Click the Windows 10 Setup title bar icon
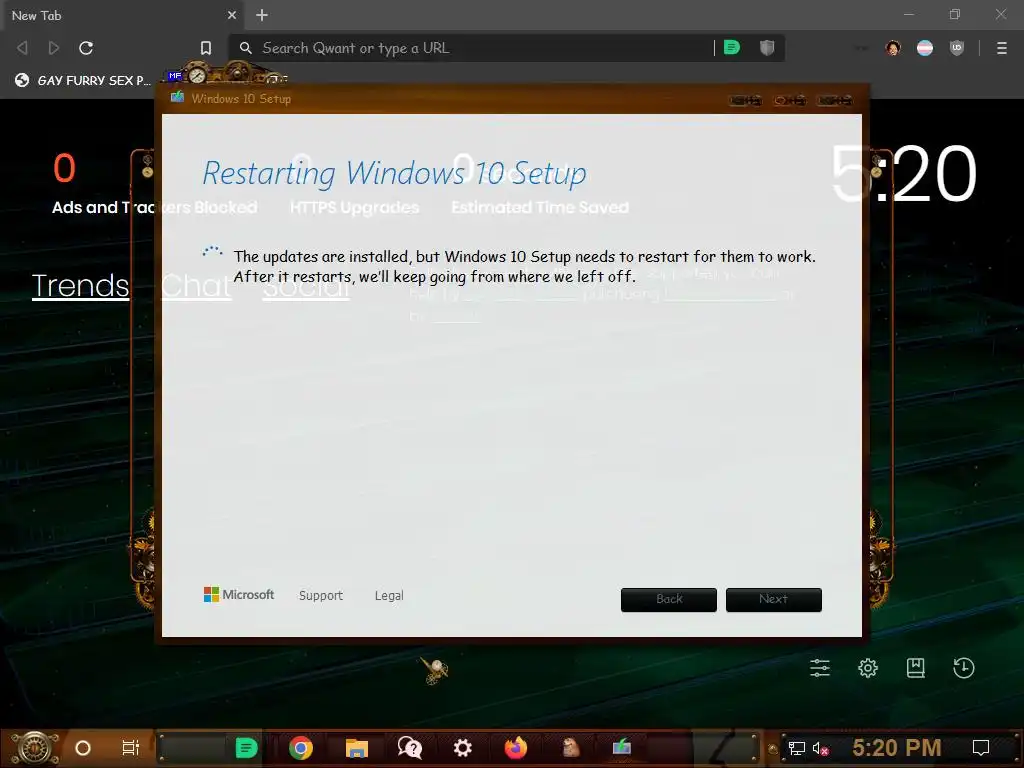The image size is (1024, 768). [177, 98]
